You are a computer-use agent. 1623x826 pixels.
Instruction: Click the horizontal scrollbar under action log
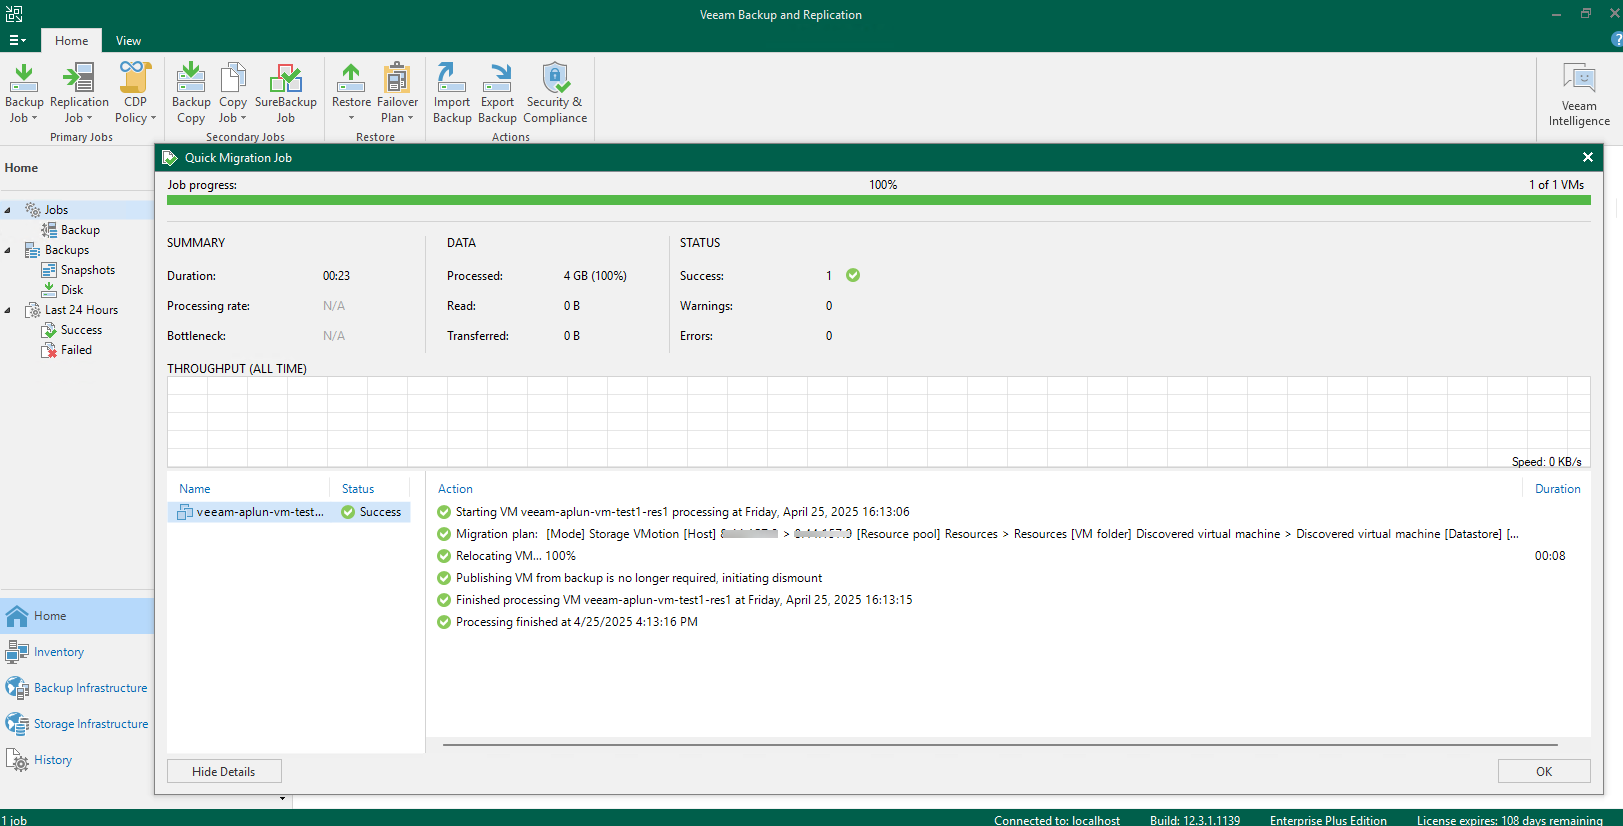click(1000, 745)
